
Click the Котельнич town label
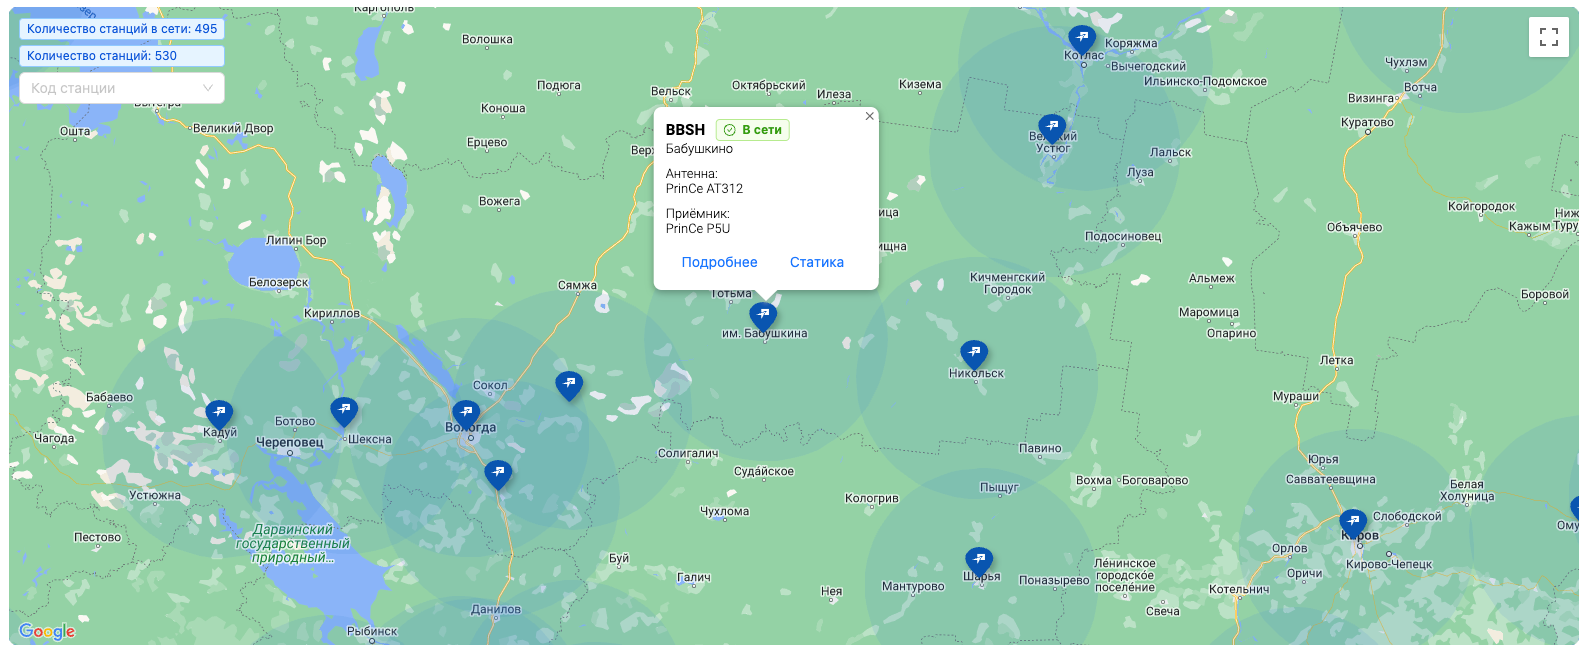(x=1239, y=589)
